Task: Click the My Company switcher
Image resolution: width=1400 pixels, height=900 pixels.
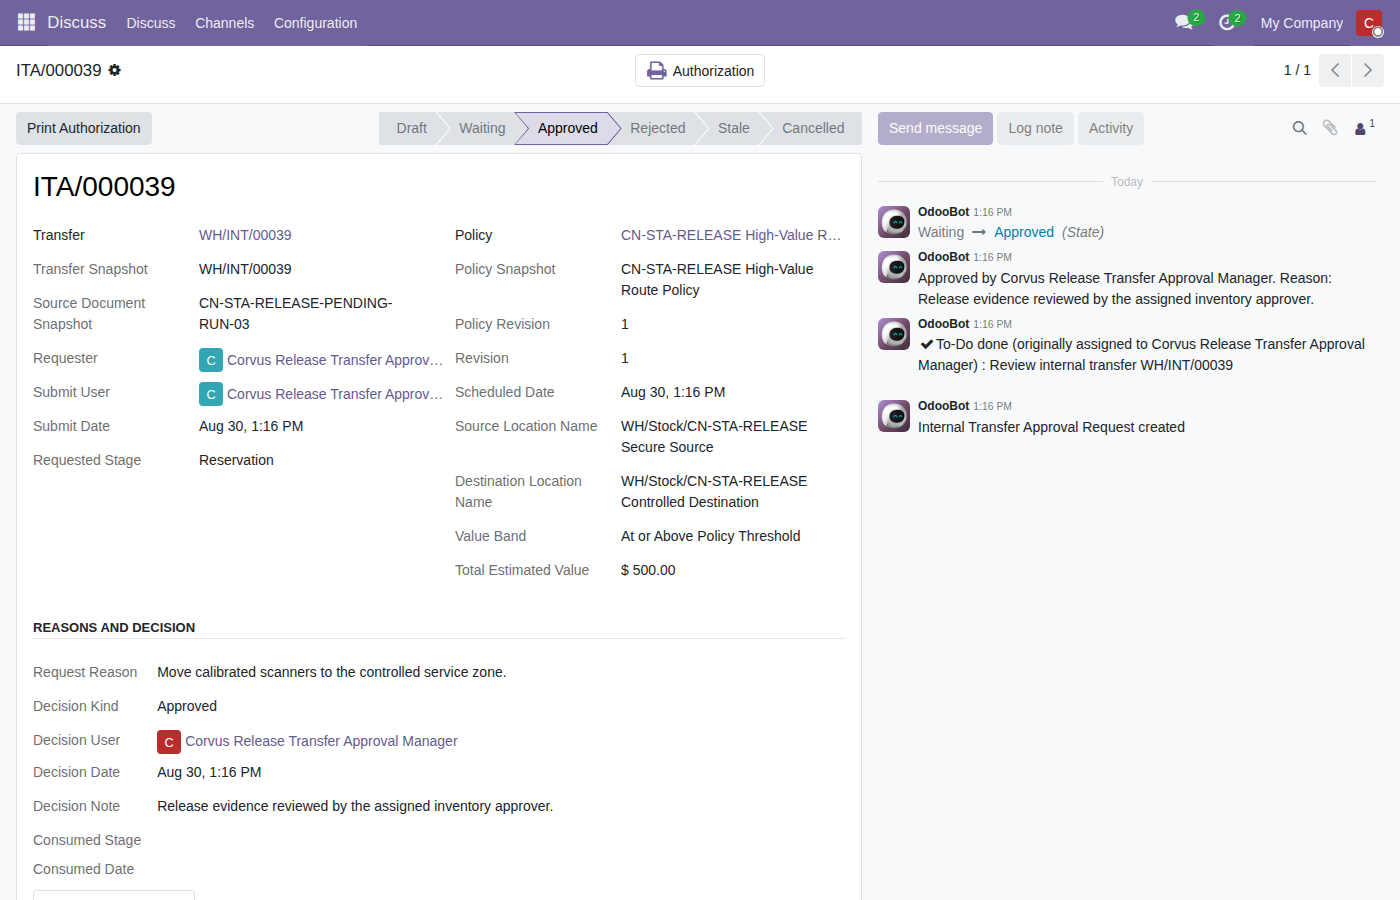Action: pos(1301,23)
